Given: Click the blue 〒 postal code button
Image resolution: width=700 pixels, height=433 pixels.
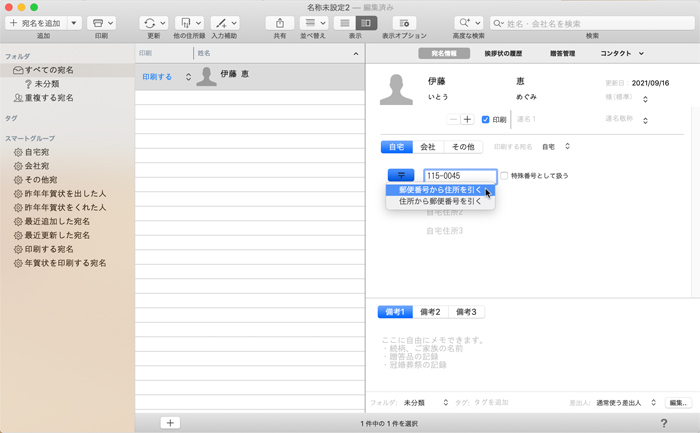Looking at the screenshot, I should point(399,176).
